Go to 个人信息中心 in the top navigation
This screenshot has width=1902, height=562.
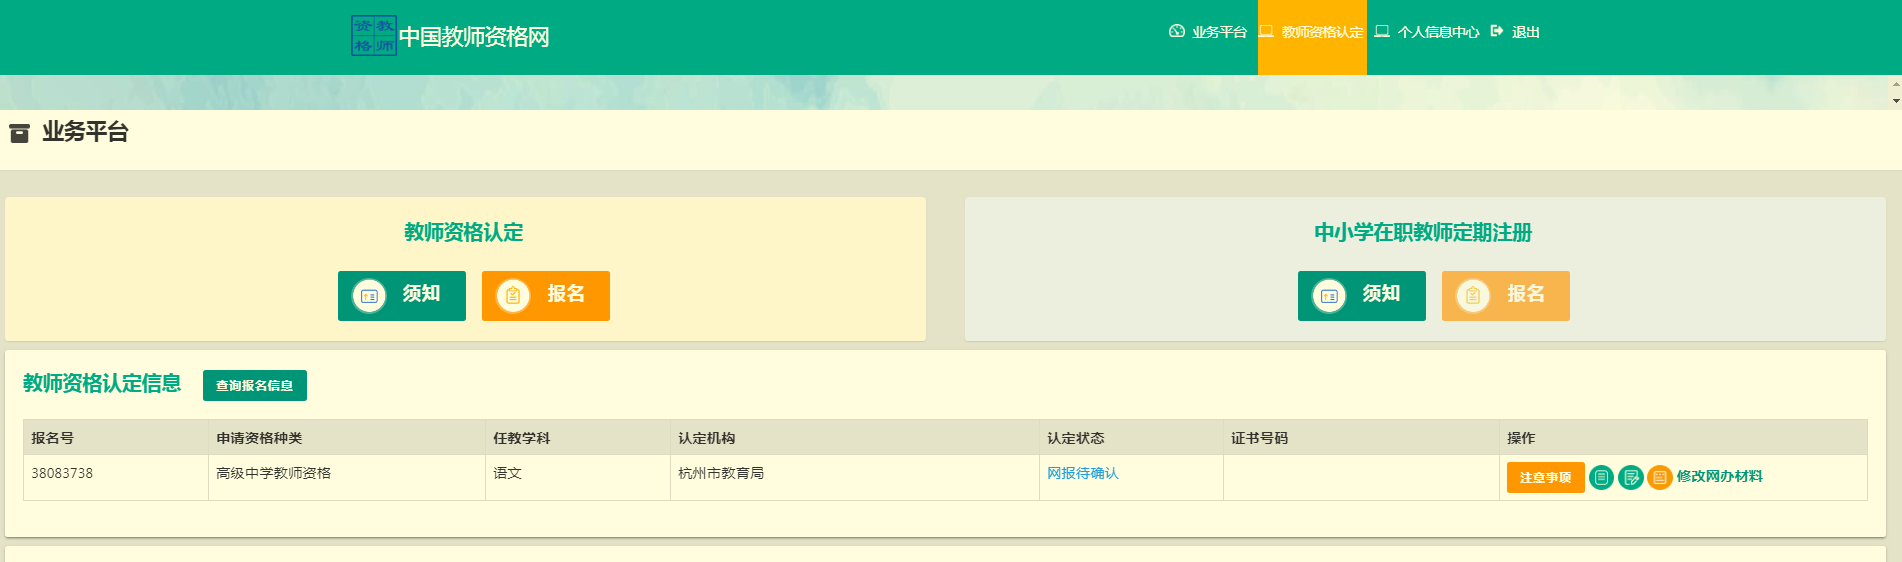pyautogui.click(x=1427, y=32)
